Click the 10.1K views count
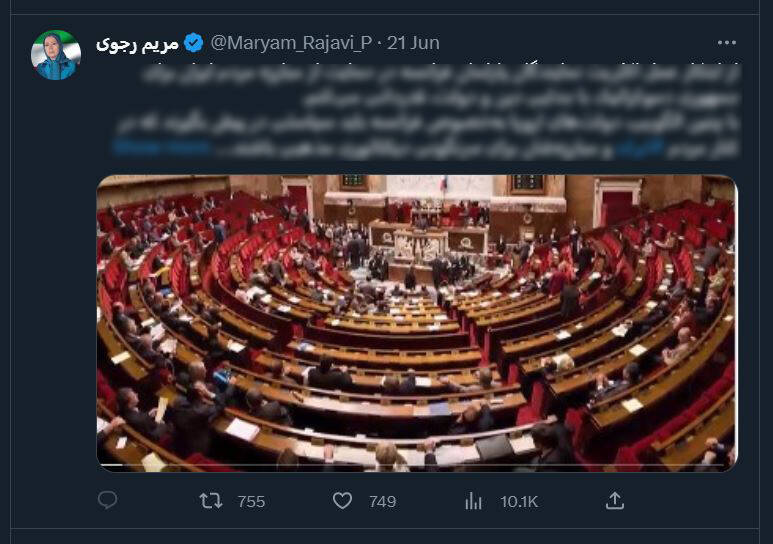Viewport: 773px width, 544px height. point(519,502)
